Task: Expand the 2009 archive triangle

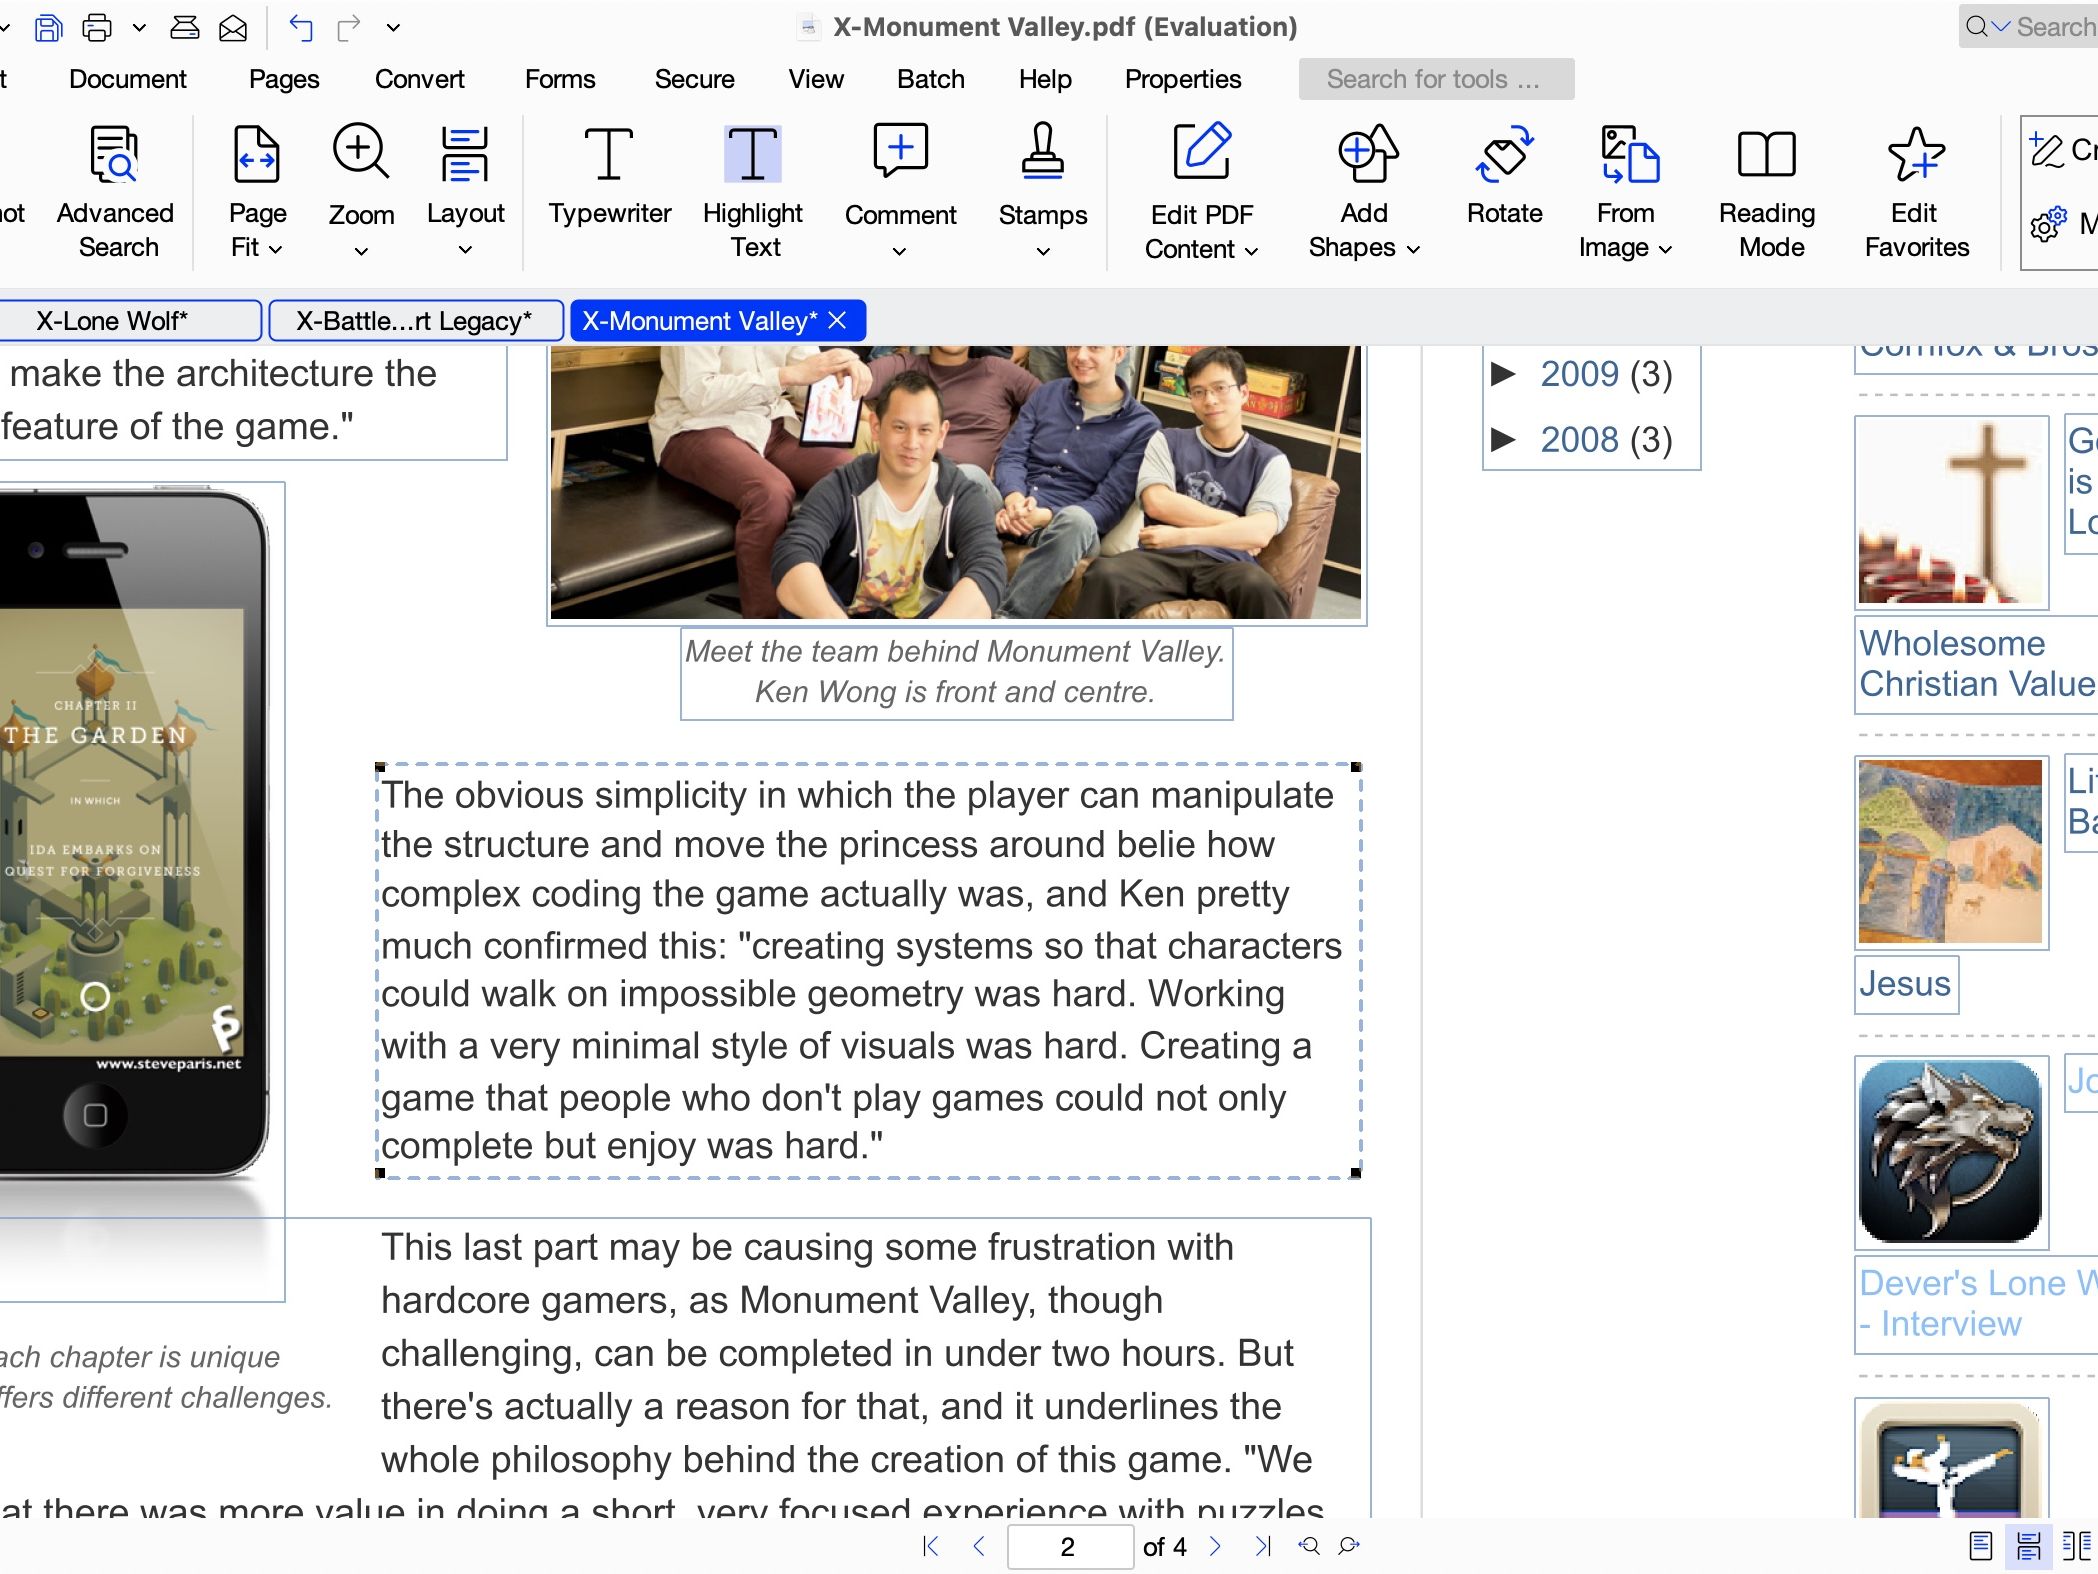Action: (x=1503, y=374)
